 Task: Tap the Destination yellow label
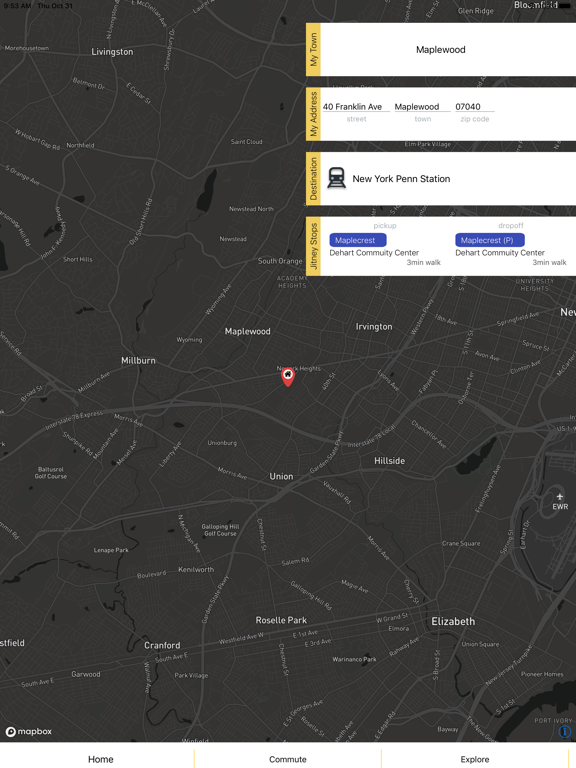(313, 179)
